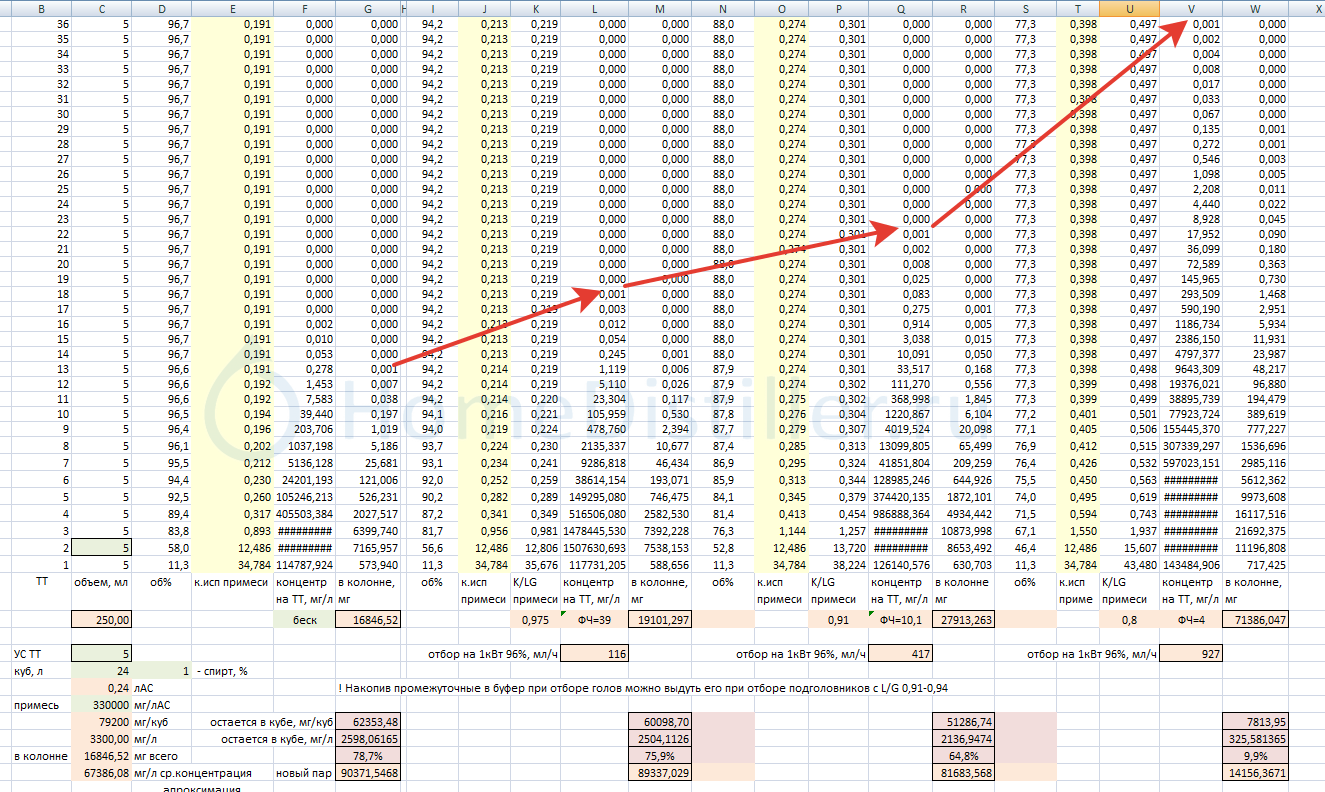Select the cell with value 0,975
This screenshot has height=792, width=1325.
coord(535,620)
